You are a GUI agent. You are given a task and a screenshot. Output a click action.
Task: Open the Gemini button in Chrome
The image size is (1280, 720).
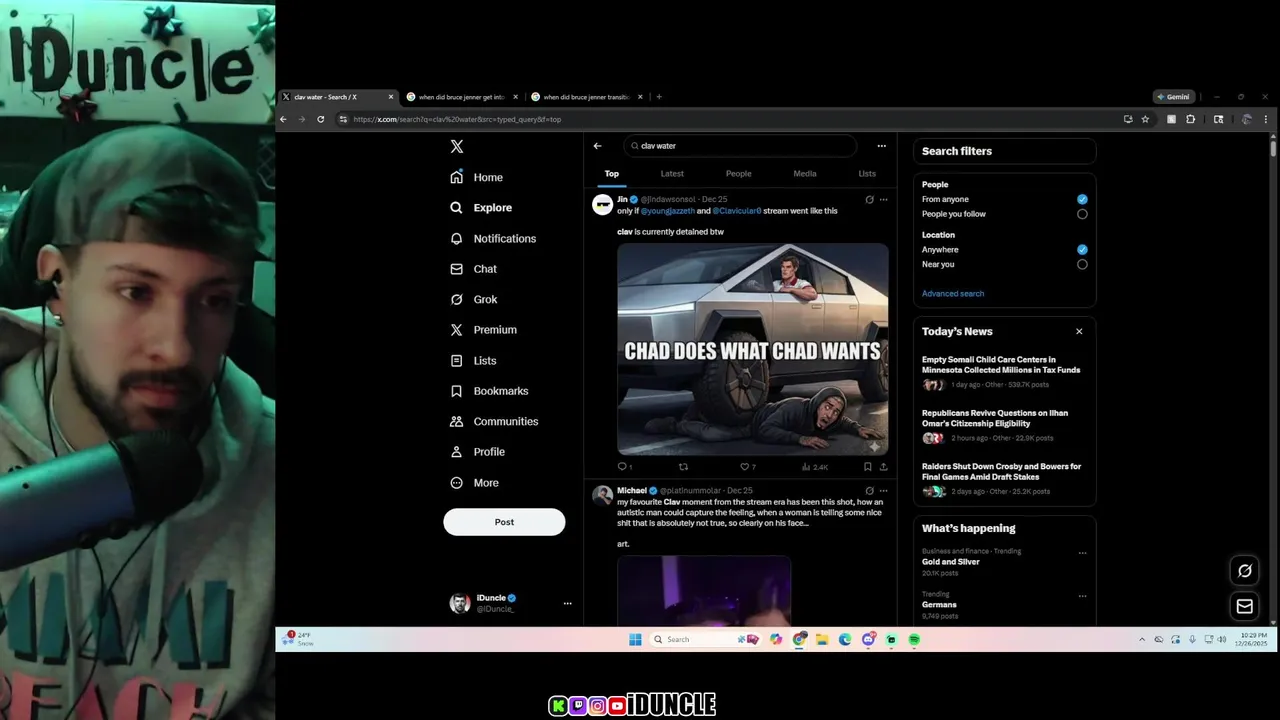(x=1174, y=97)
